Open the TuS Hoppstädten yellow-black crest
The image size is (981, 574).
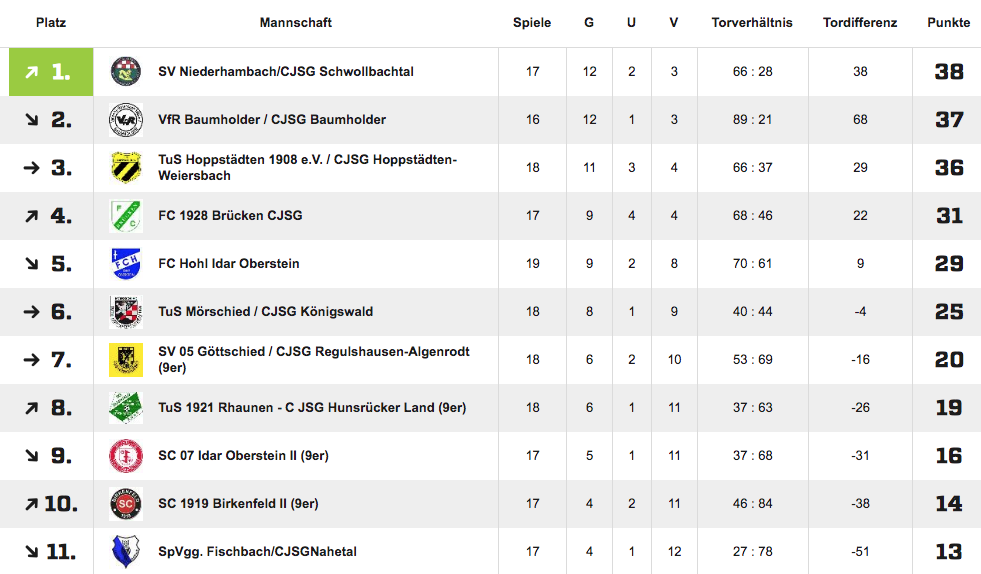126,168
